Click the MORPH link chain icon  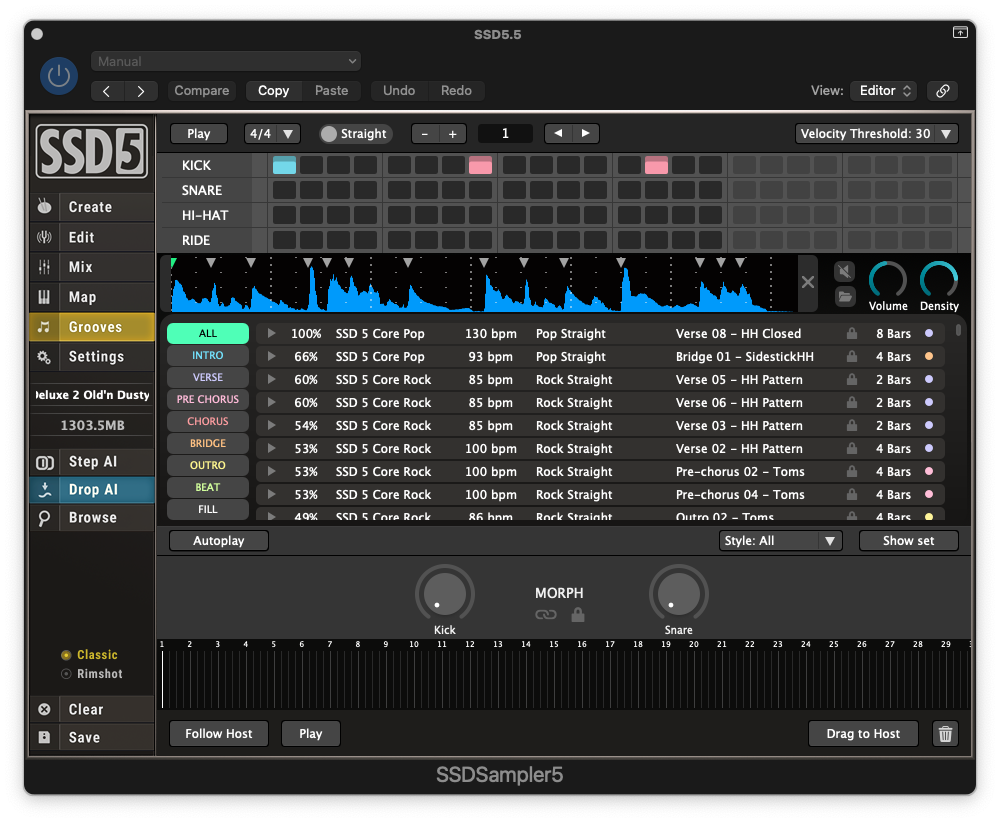[x=546, y=614]
